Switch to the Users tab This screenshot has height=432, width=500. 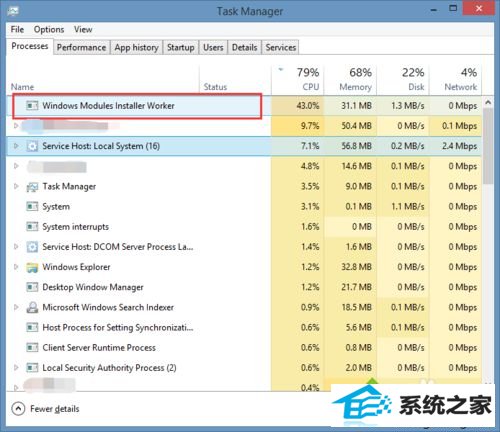click(x=213, y=47)
